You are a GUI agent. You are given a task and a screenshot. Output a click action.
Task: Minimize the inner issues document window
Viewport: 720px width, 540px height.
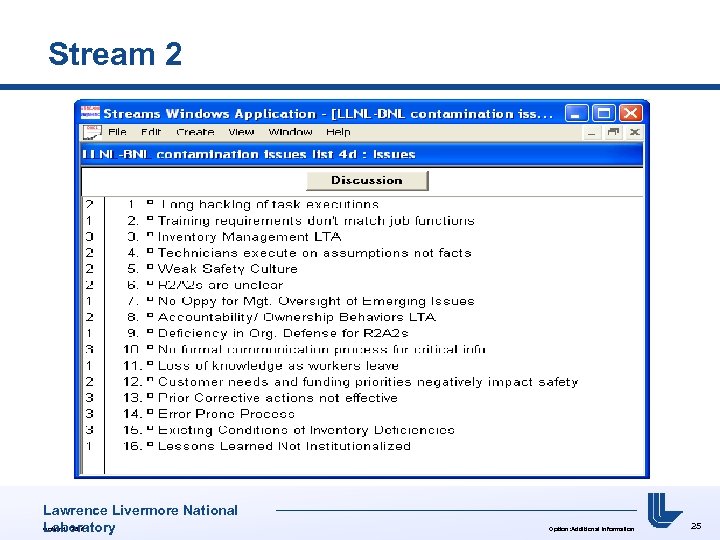tap(591, 133)
